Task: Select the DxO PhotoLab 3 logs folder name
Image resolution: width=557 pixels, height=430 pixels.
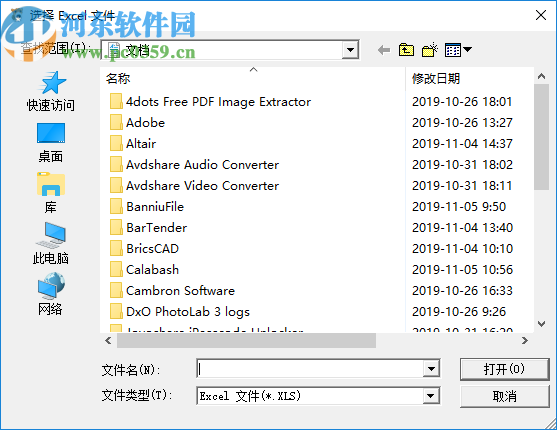Action: pyautogui.click(x=188, y=312)
